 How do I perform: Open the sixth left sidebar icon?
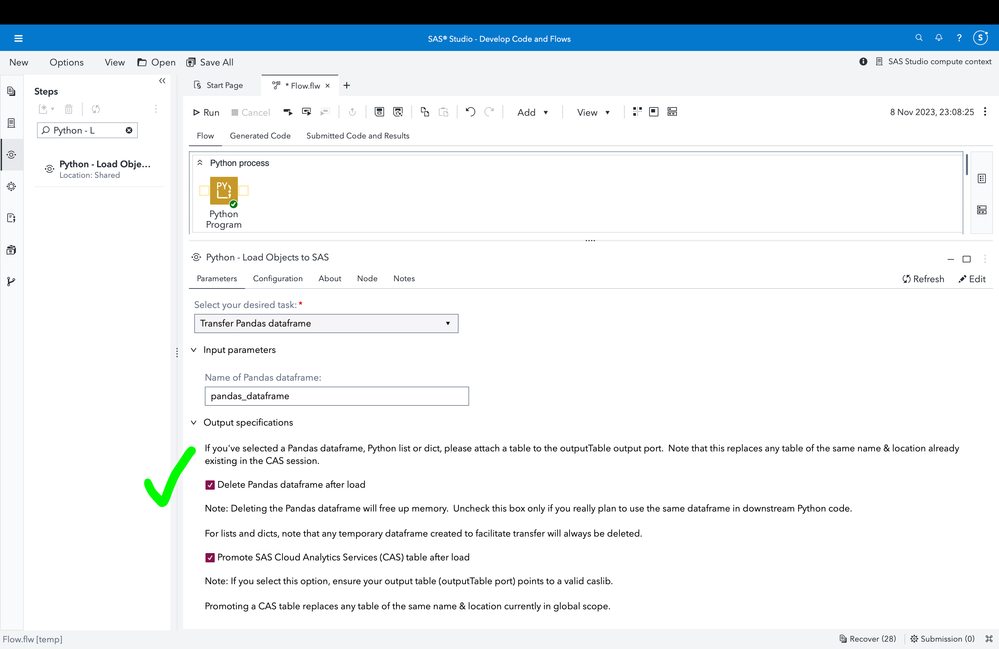click(11, 250)
